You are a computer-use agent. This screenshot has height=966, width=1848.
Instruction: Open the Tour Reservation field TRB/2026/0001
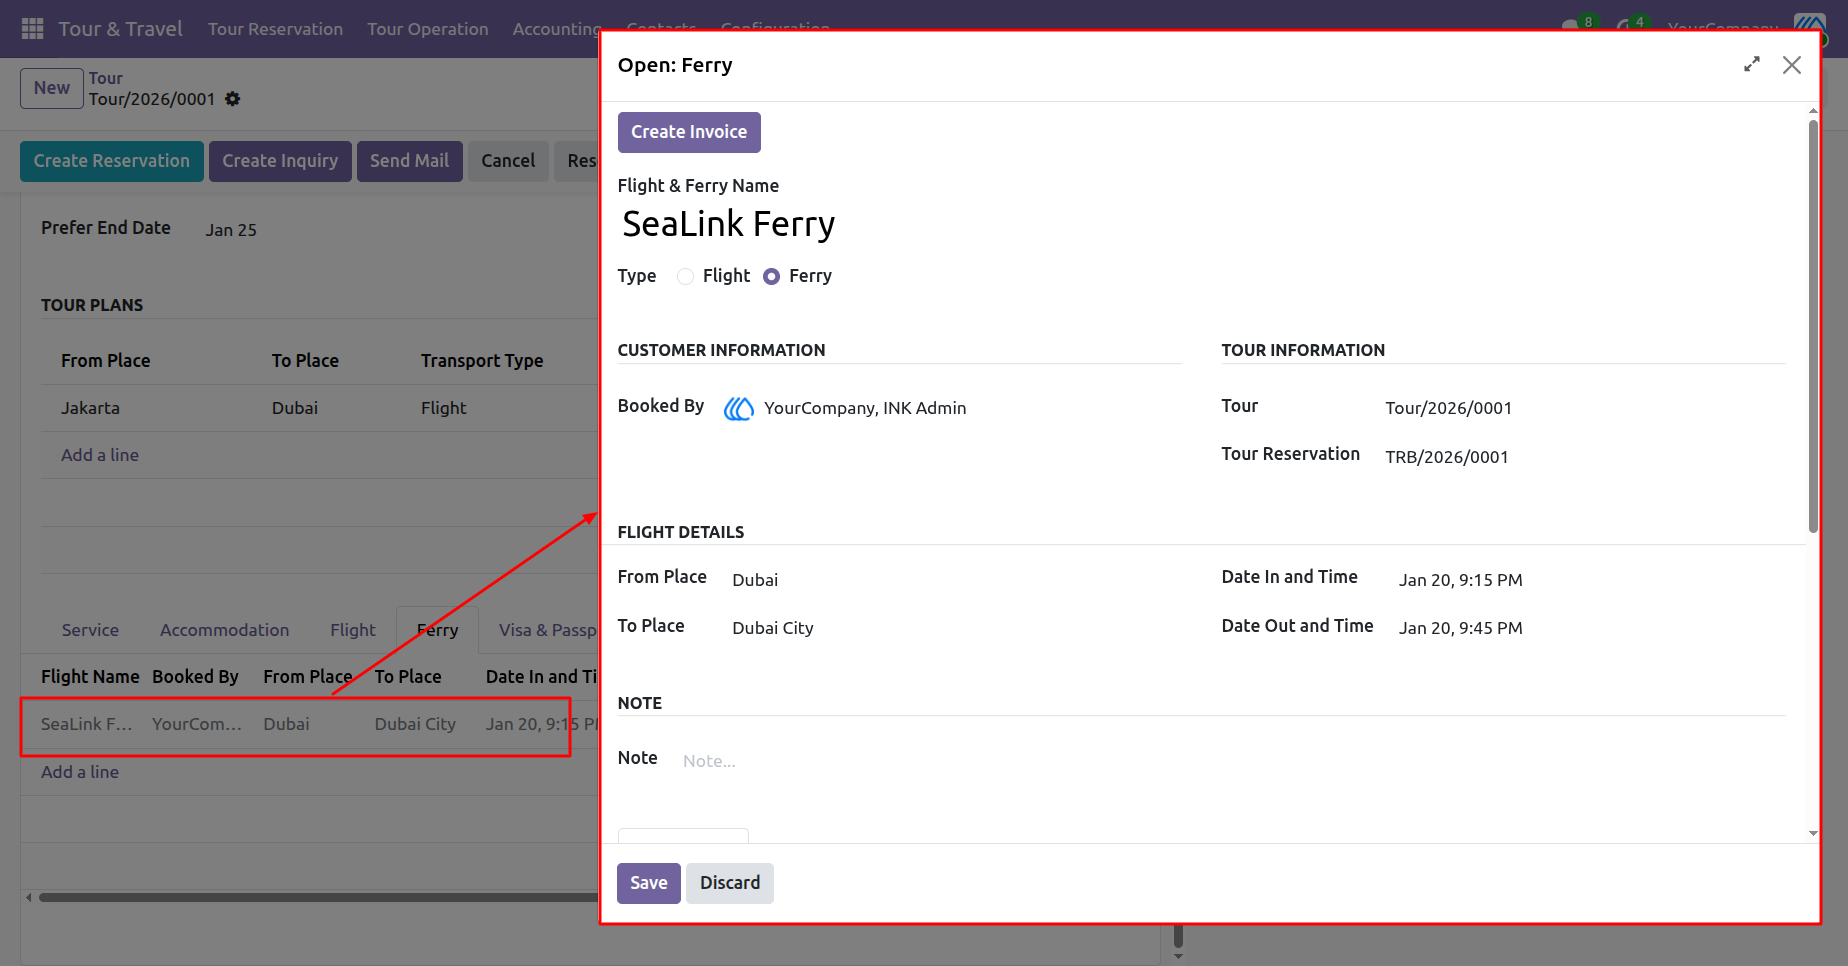(x=1446, y=457)
